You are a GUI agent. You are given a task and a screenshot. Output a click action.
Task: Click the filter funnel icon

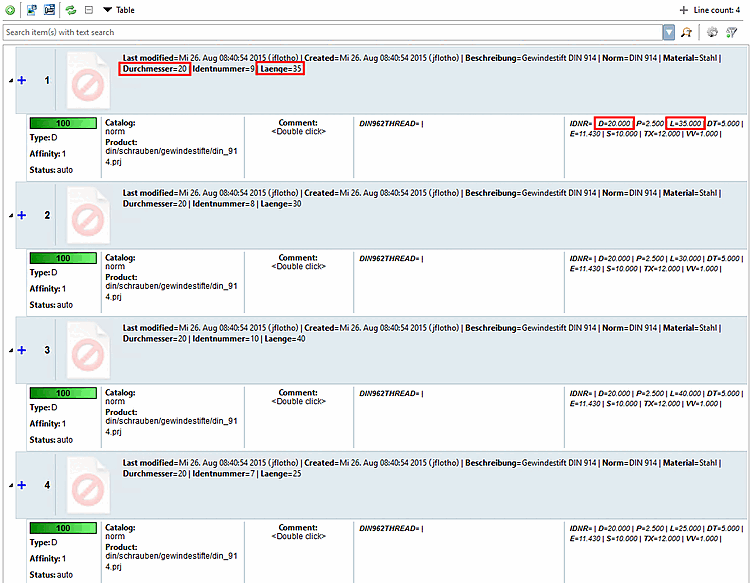click(731, 32)
